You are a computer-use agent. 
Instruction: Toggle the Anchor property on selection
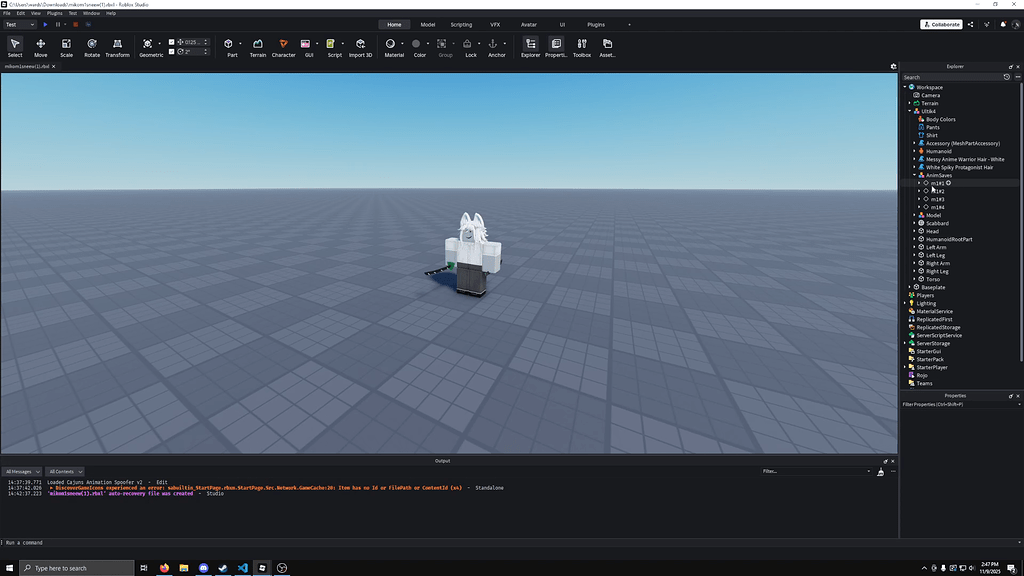tap(495, 45)
